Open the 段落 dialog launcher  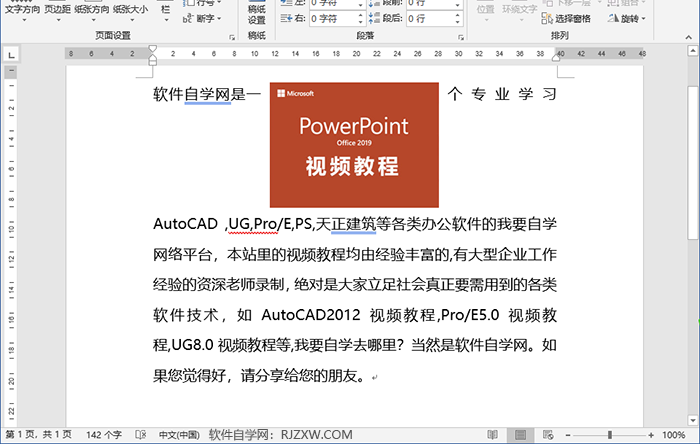(461, 37)
